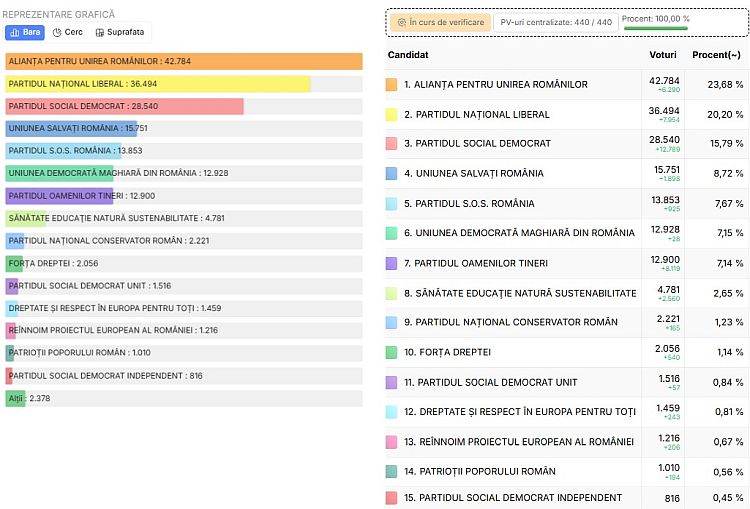The height and width of the screenshot is (509, 750).
Task: Select the table row '1. ALIANȚA PENTRU UNIREA ROMÂNILOR'
Action: [x=567, y=85]
